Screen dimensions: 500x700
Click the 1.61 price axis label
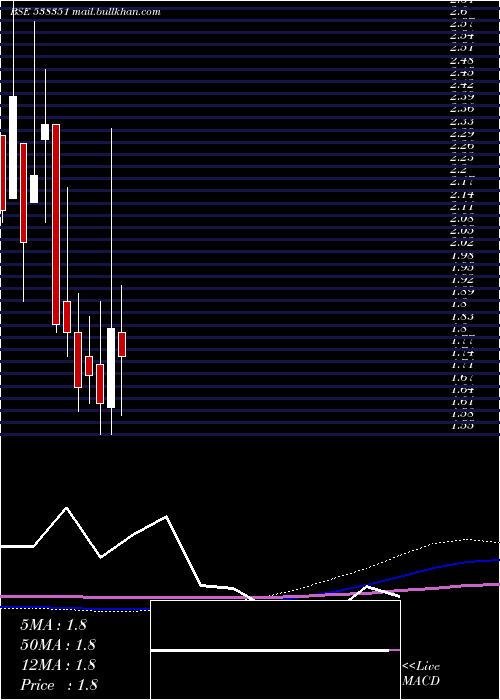(462, 401)
